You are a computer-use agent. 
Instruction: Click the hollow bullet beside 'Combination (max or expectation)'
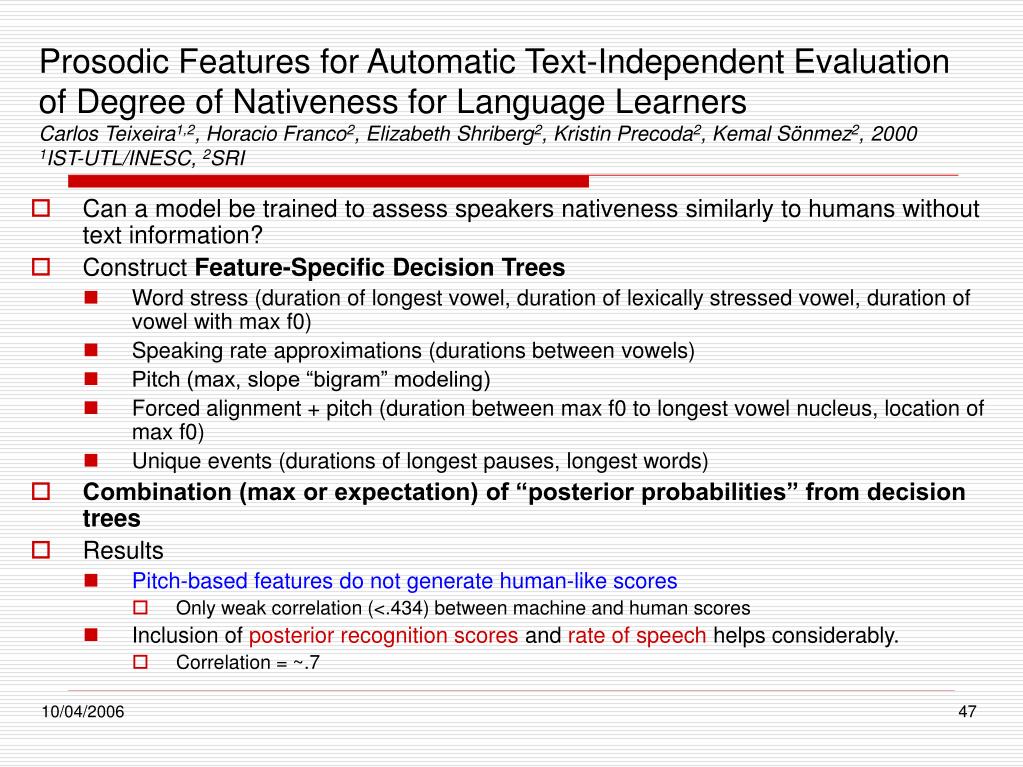(x=41, y=491)
